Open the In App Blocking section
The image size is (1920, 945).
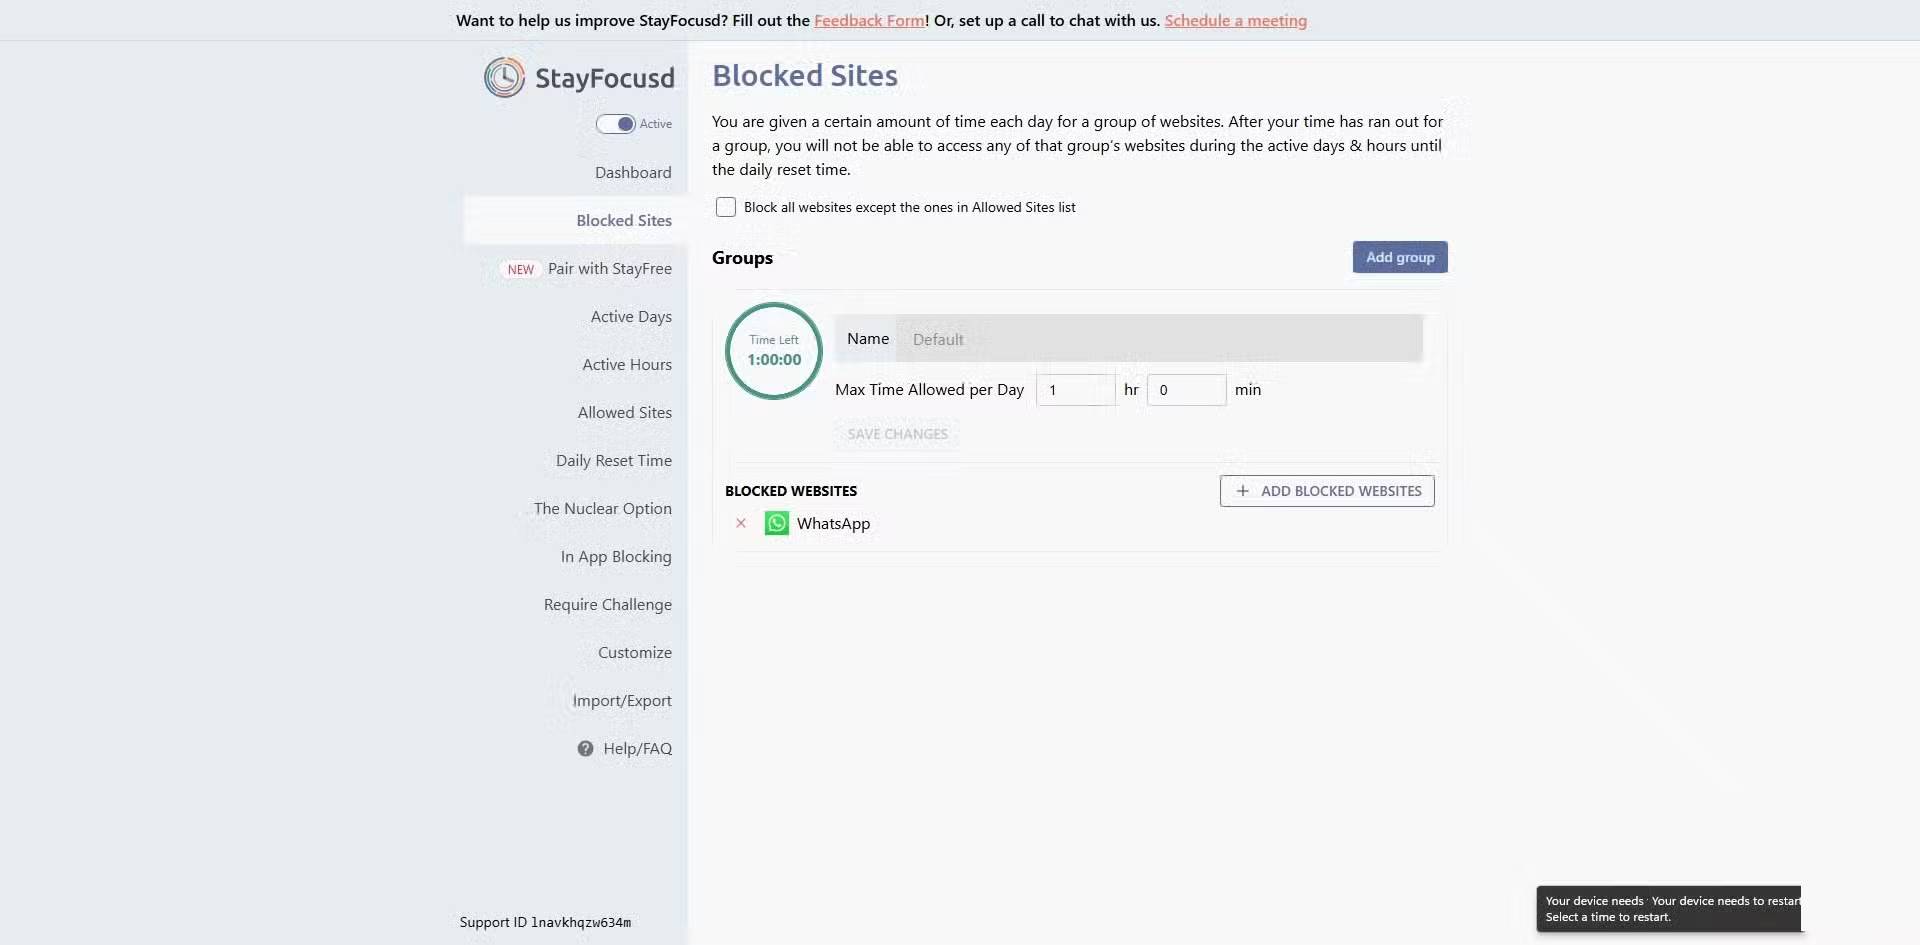coord(616,556)
